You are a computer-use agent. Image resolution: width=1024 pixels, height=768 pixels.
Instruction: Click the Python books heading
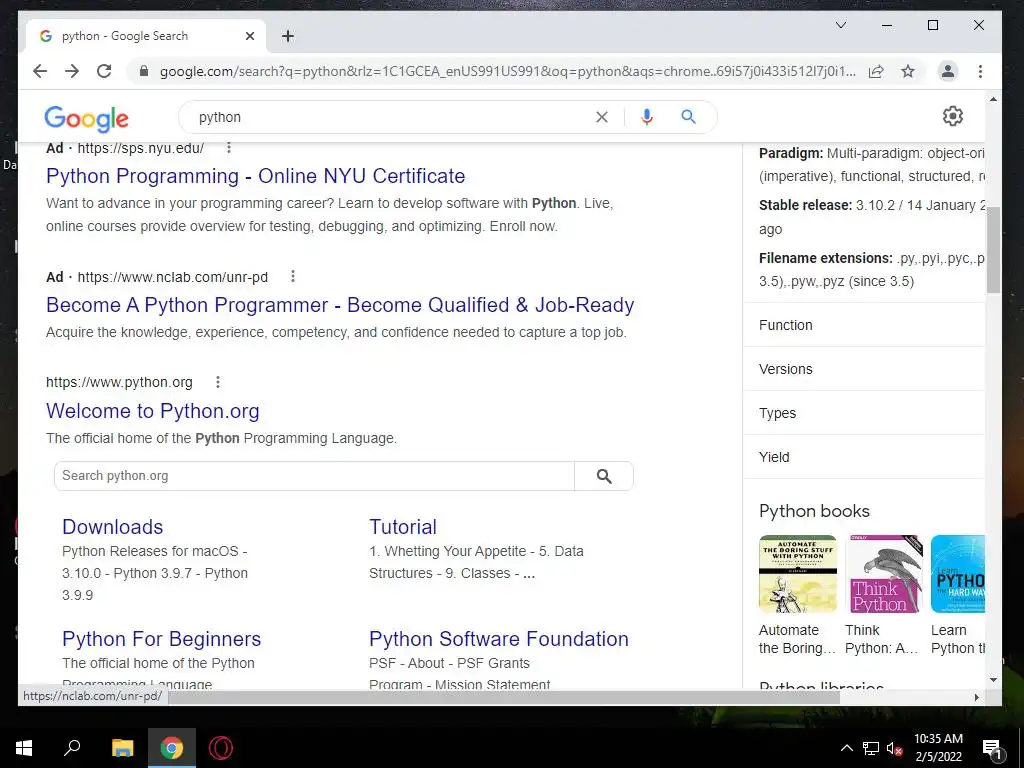pyautogui.click(x=814, y=511)
